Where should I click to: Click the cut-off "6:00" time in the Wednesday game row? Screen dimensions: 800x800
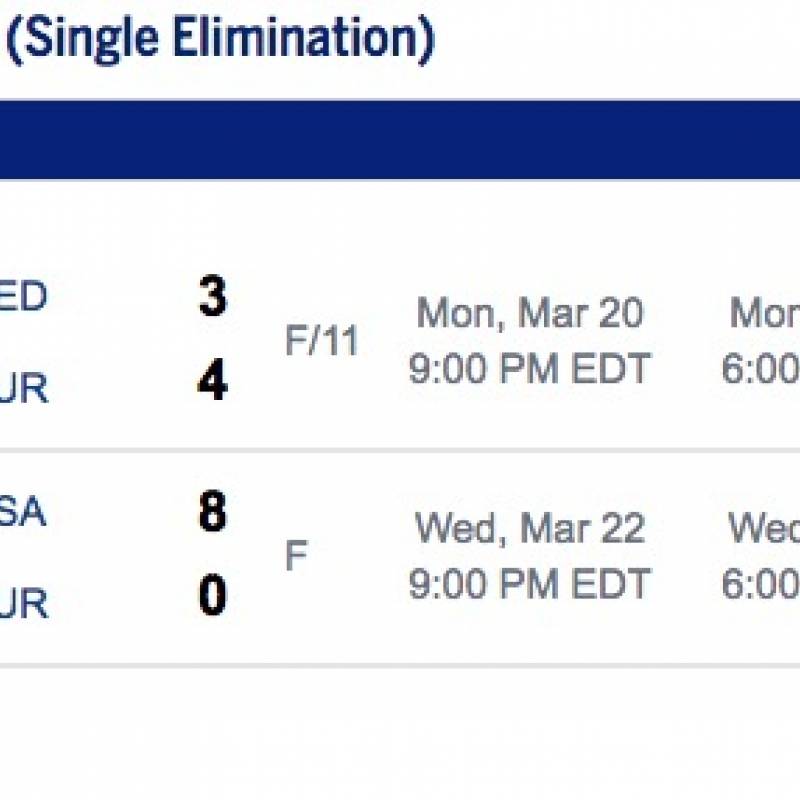coord(761,583)
